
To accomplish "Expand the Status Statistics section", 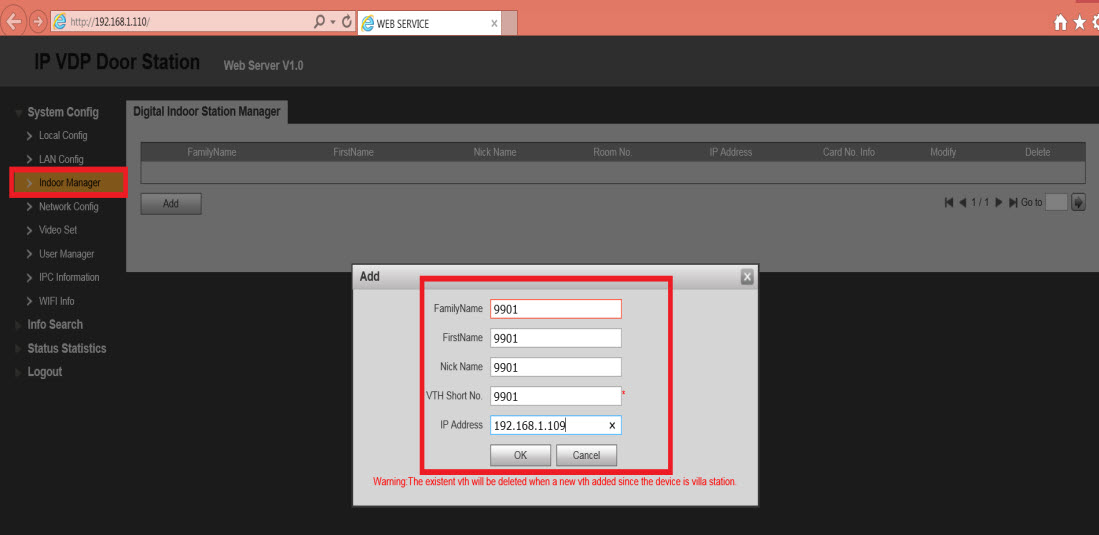I will pos(66,349).
